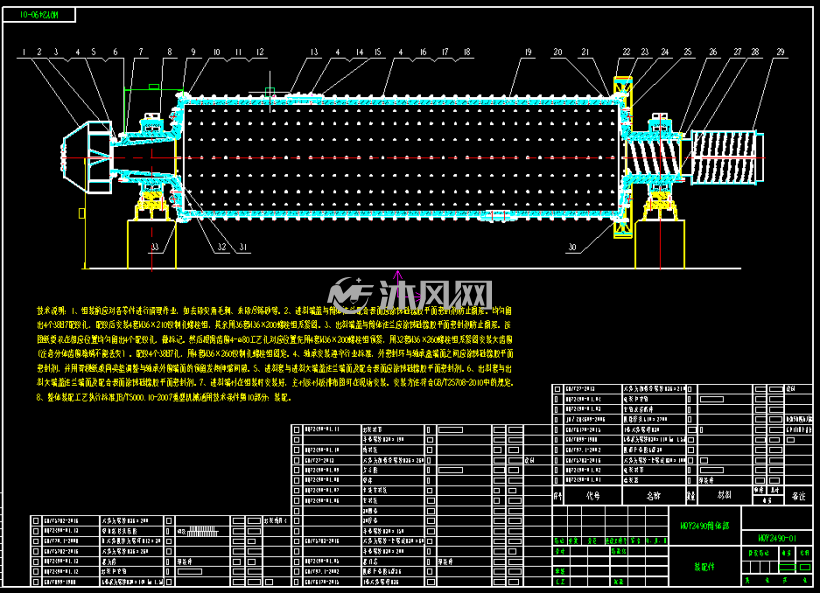Select part callout number 28
Image resolution: width=820 pixels, height=593 pixels.
pos(755,52)
